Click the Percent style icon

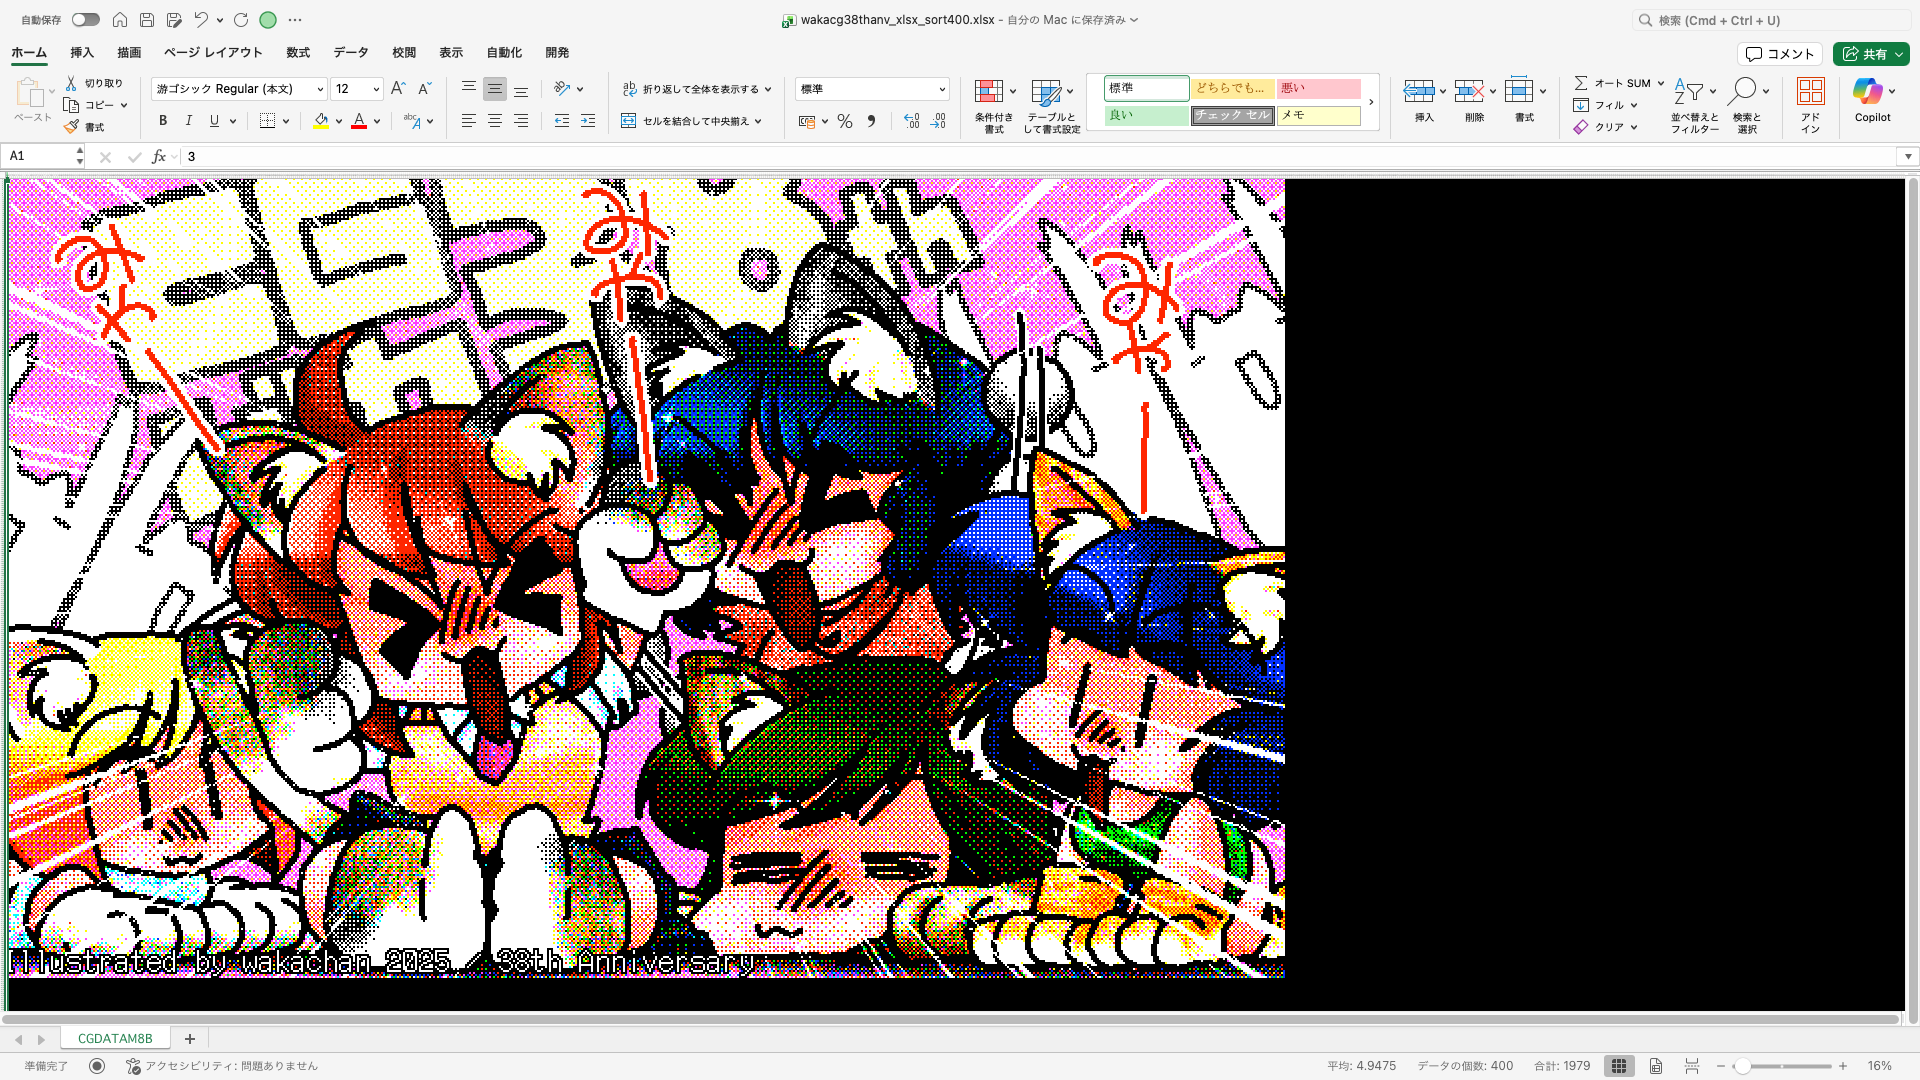pos(845,121)
